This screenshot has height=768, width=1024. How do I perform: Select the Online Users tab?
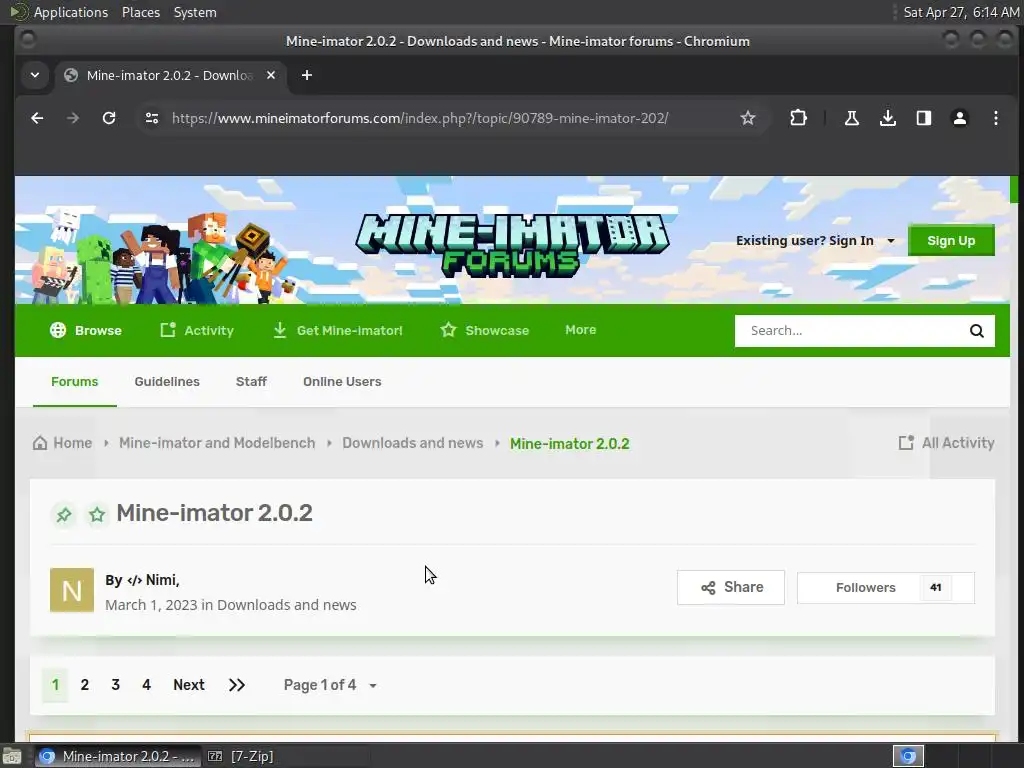(x=342, y=381)
